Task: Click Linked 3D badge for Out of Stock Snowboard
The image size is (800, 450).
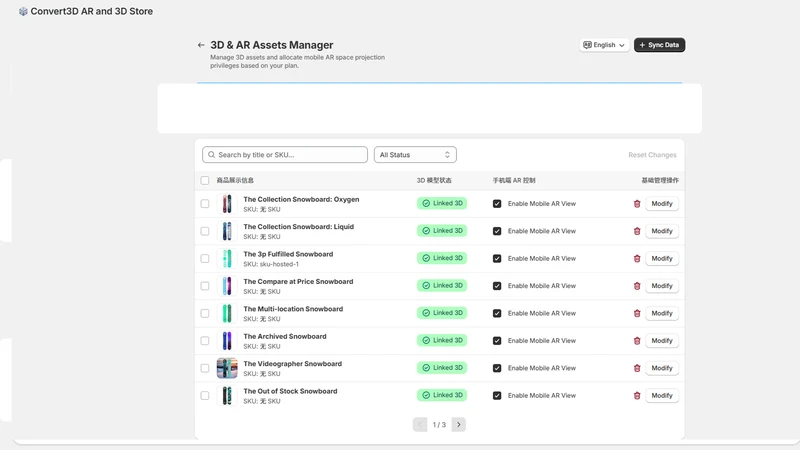Action: coord(442,395)
